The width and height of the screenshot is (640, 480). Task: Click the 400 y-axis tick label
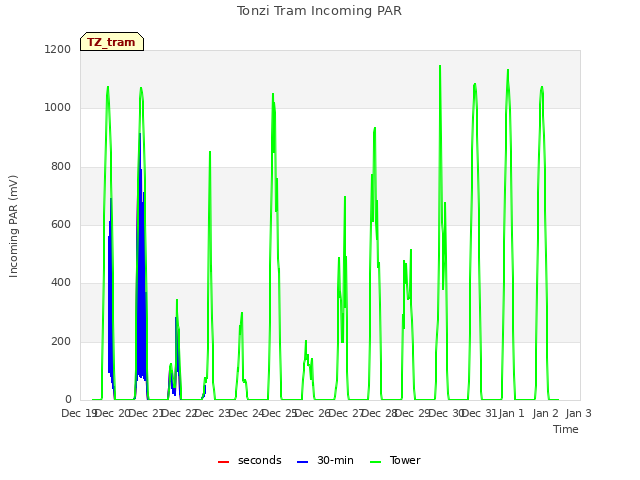coord(61,282)
